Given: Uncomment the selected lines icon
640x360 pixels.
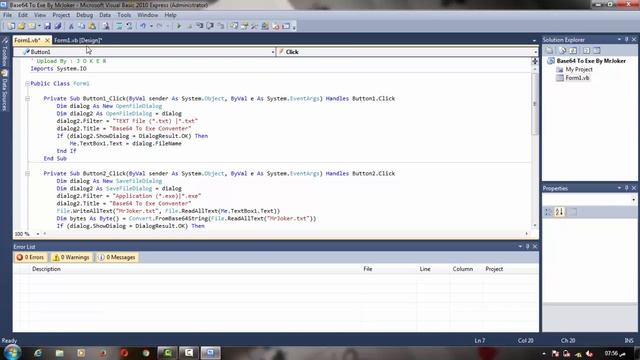Looking at the screenshot, I should (x=129, y=26).
